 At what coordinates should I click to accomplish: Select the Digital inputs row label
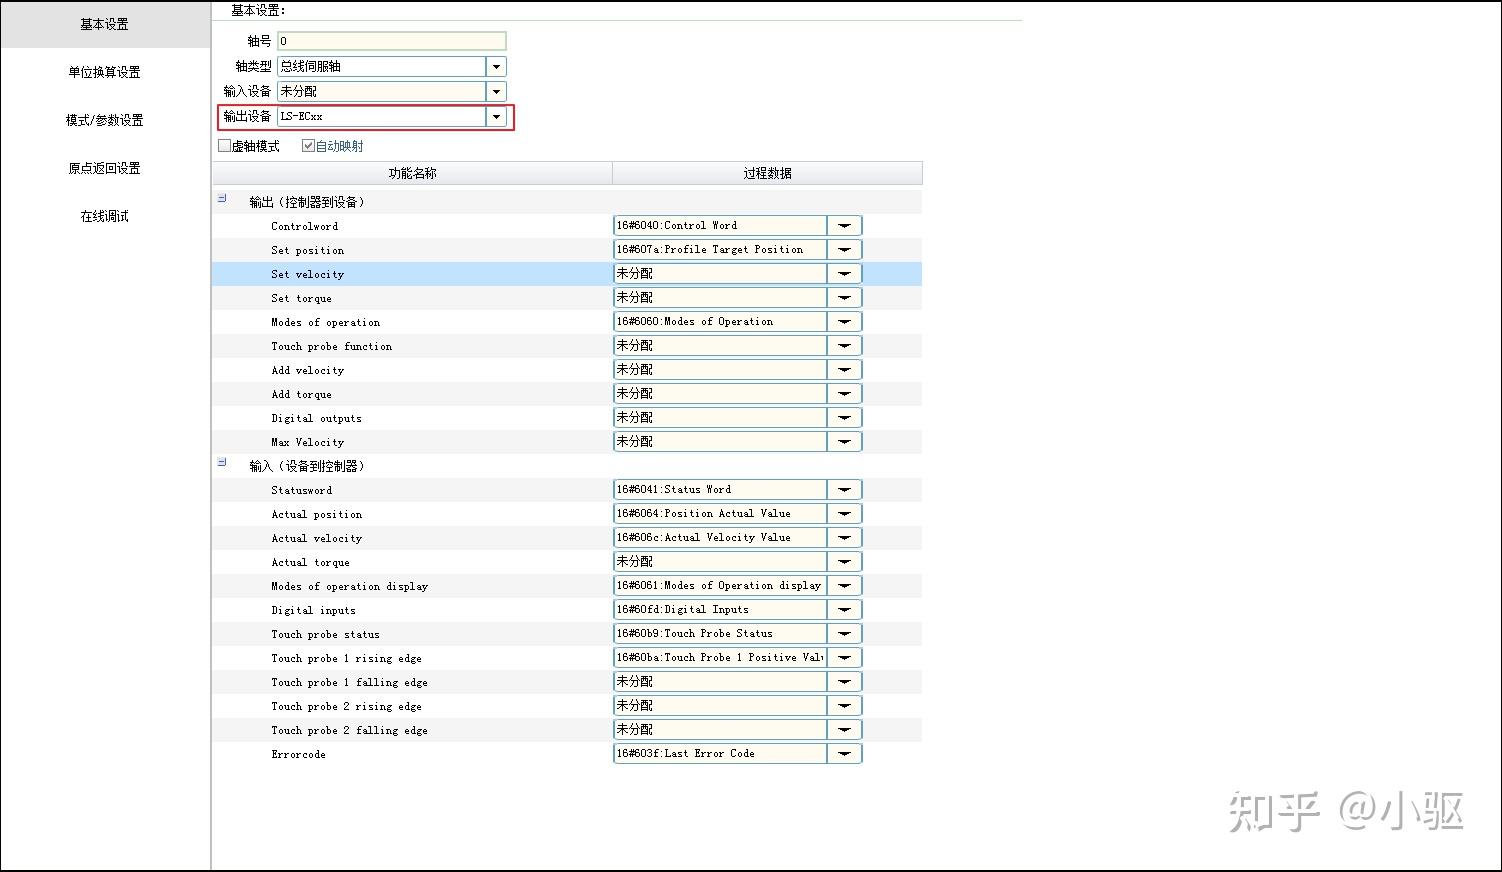[313, 610]
